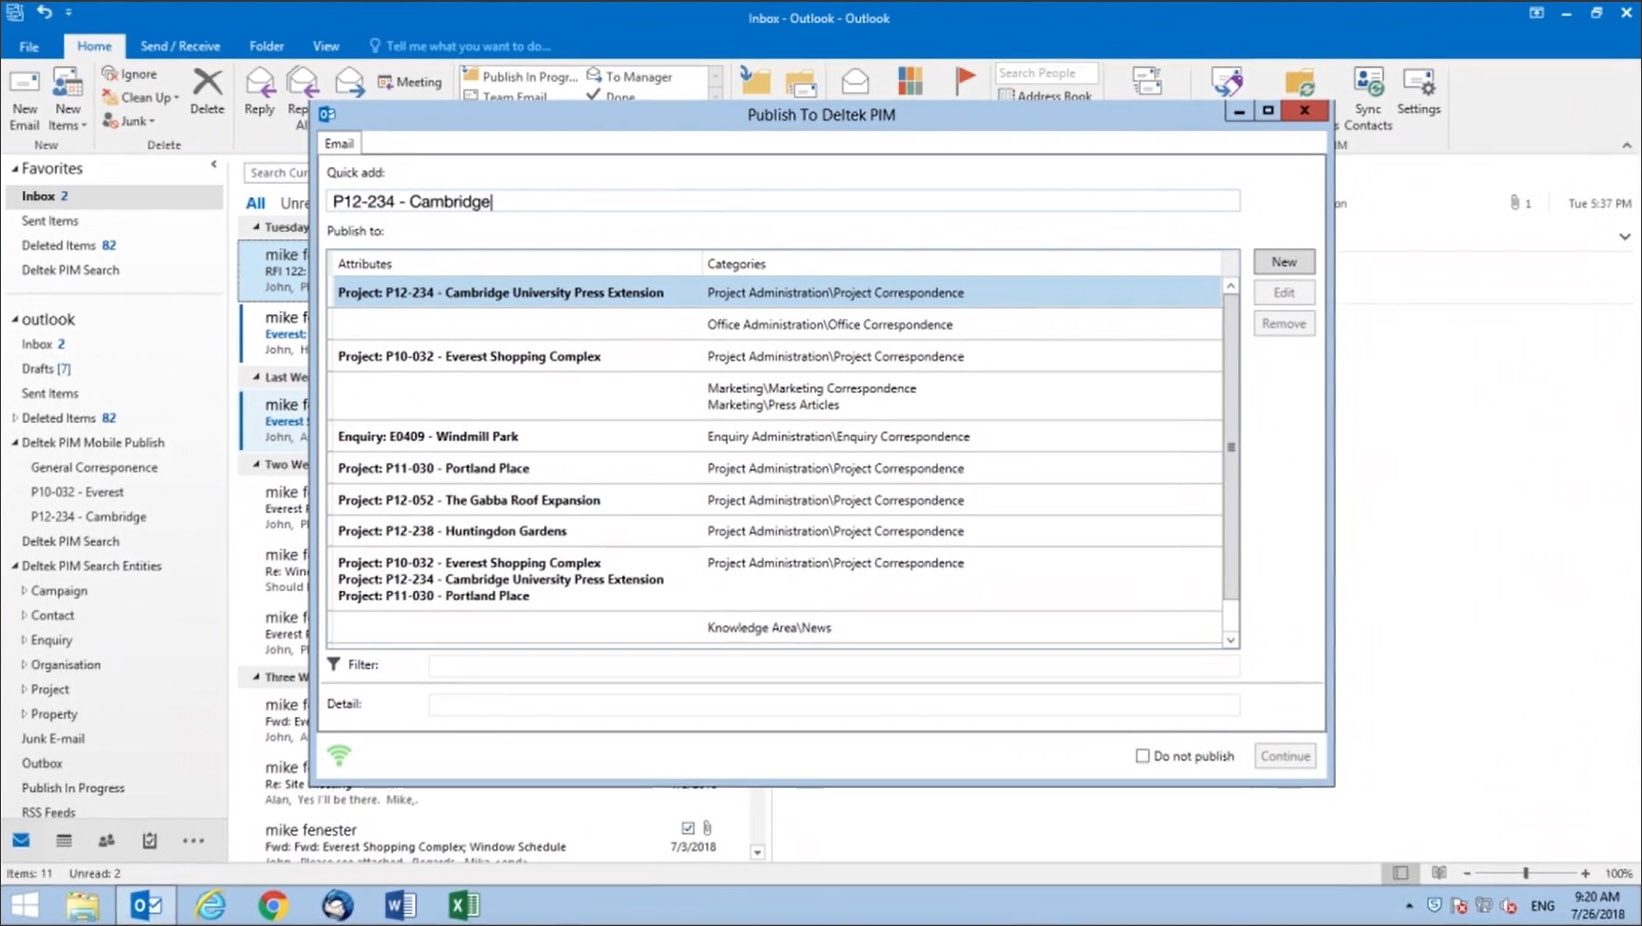
Task: Click the Reply icon in ribbon
Action: (x=260, y=81)
